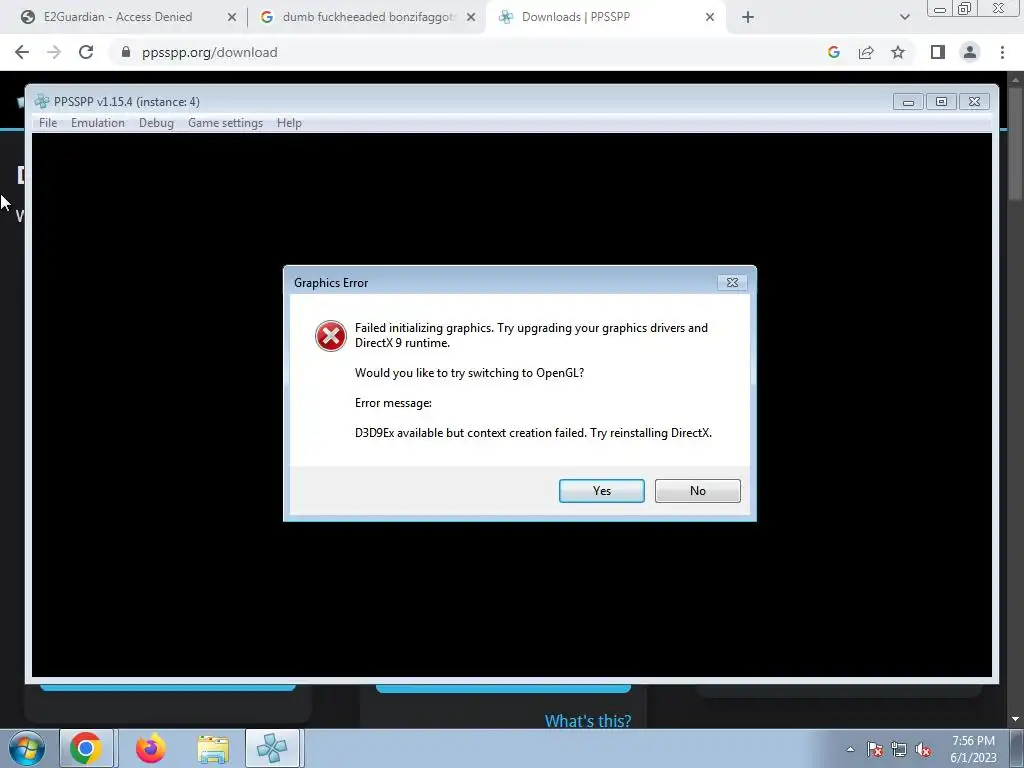Click the Google icon in address bar
Viewport: 1024px width, 768px height.
coord(833,52)
